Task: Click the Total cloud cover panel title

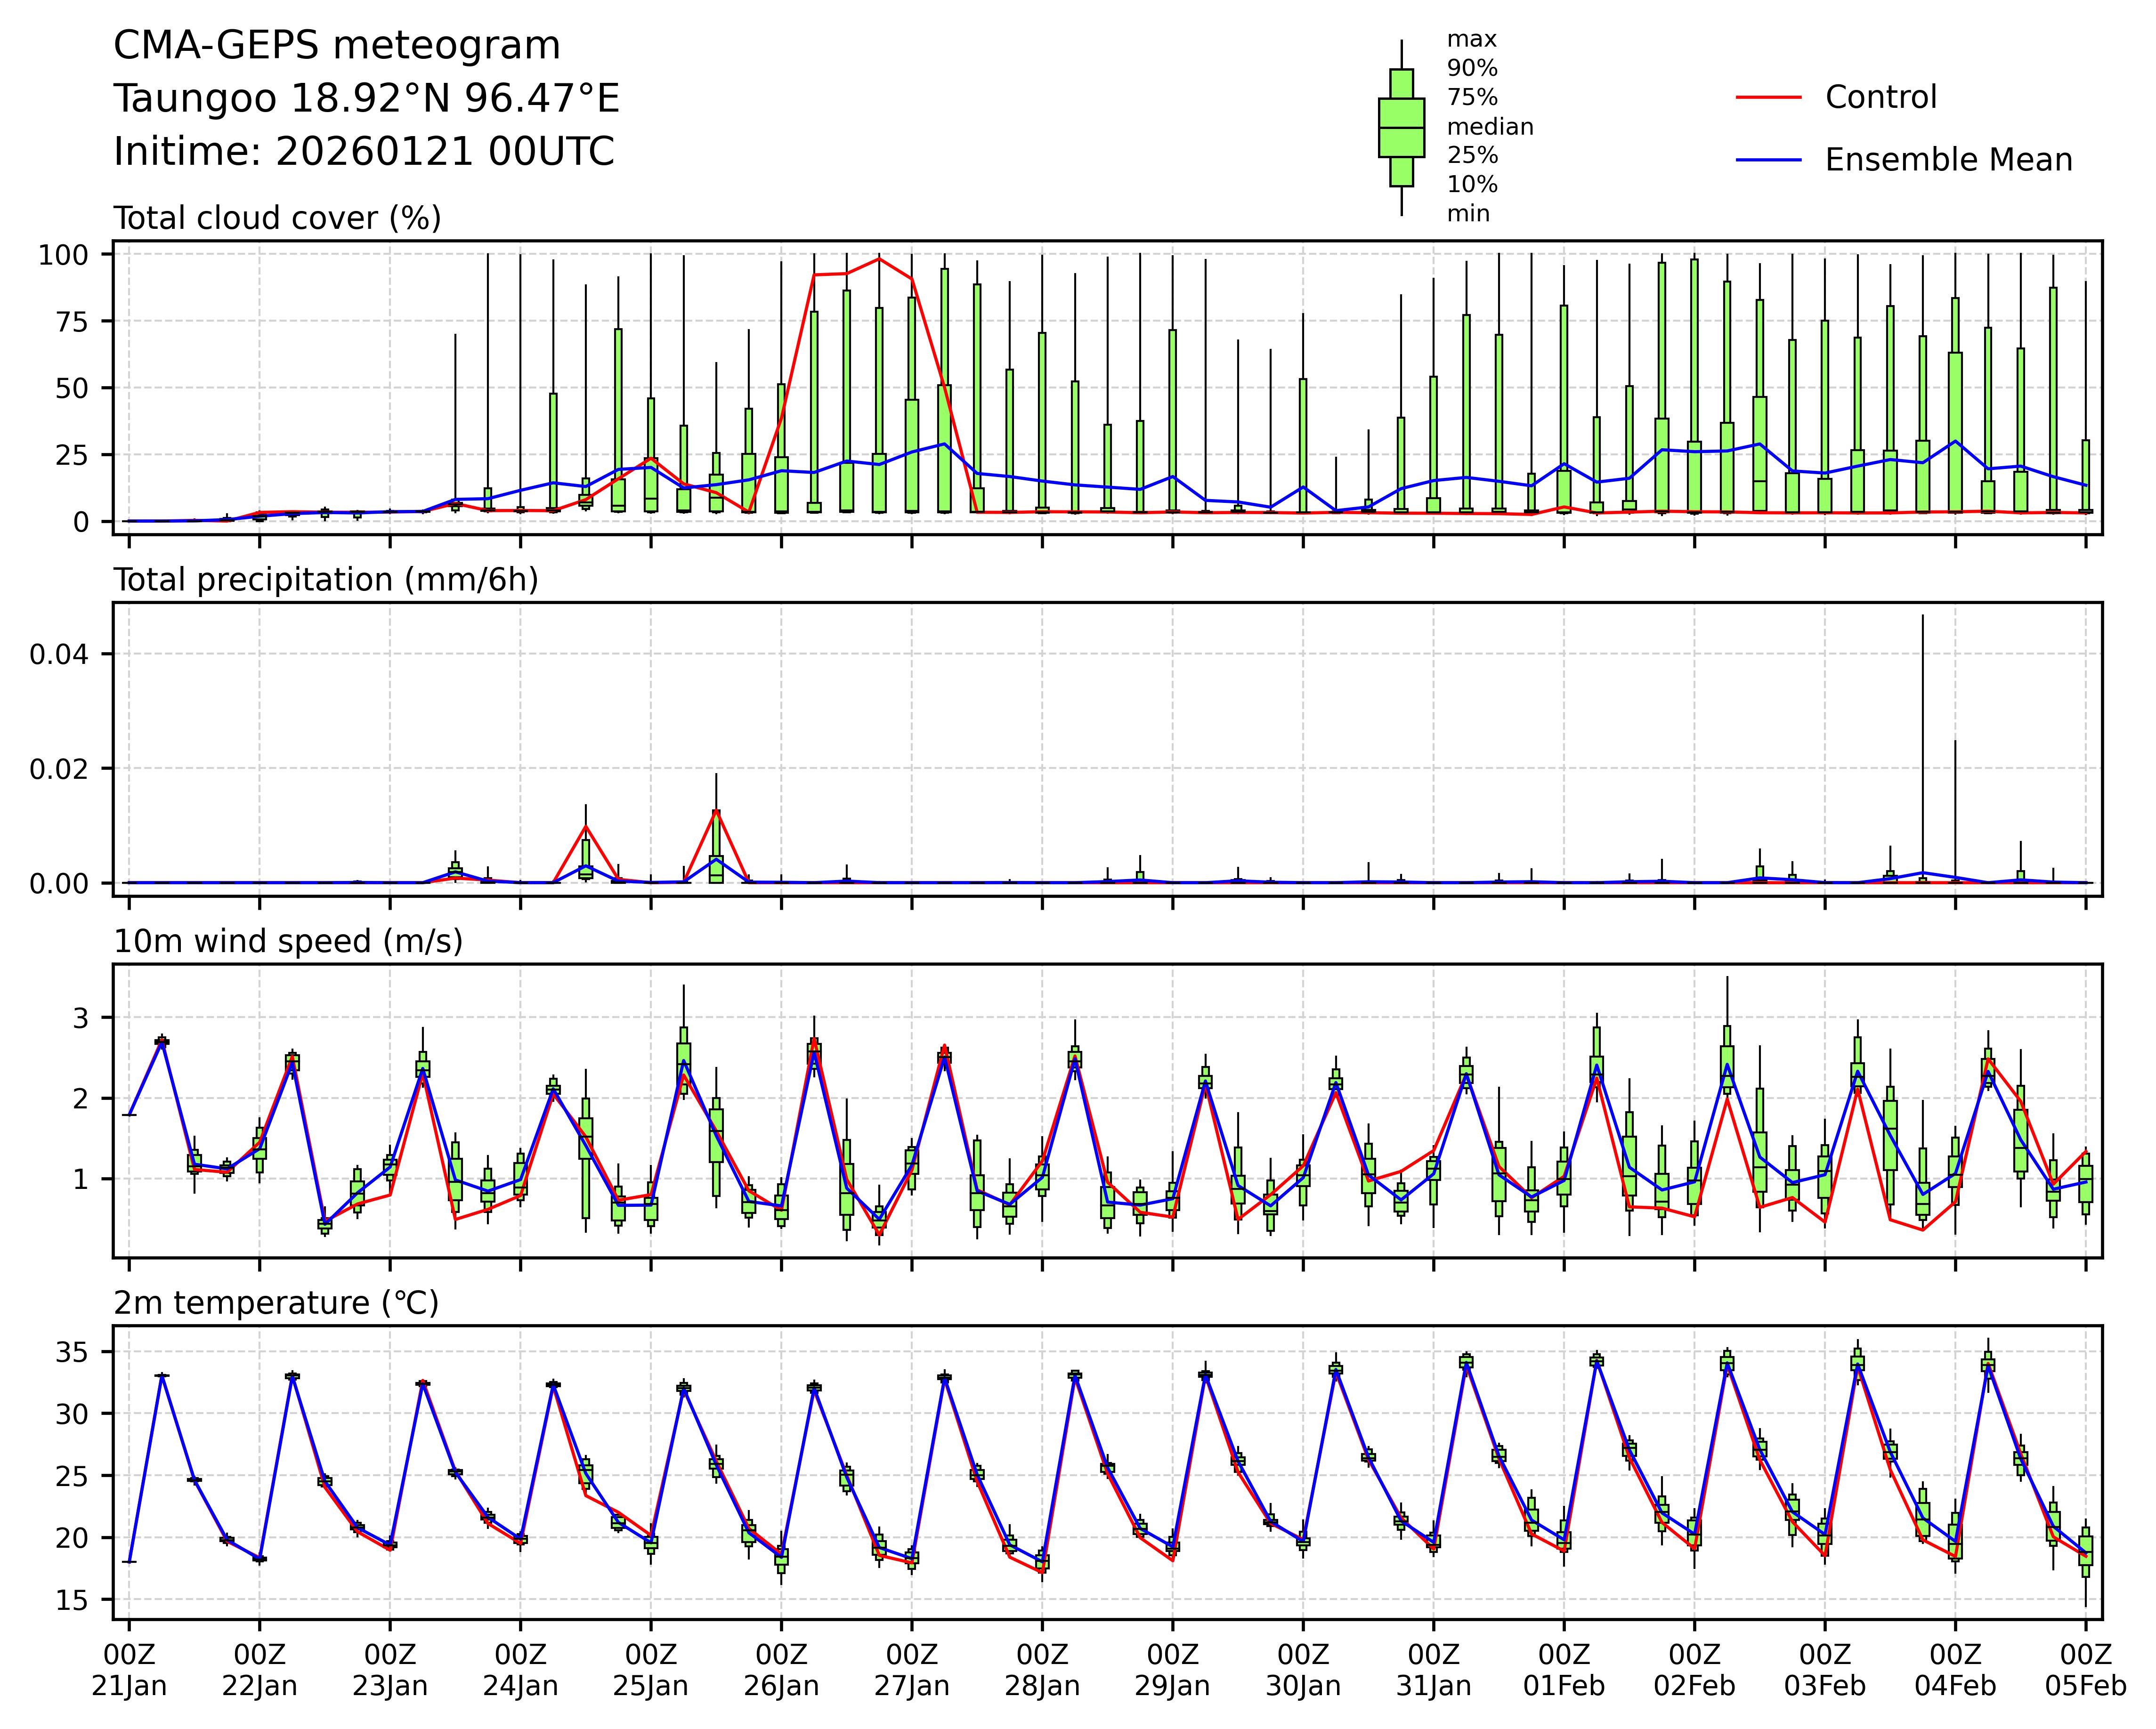Action: (277, 218)
